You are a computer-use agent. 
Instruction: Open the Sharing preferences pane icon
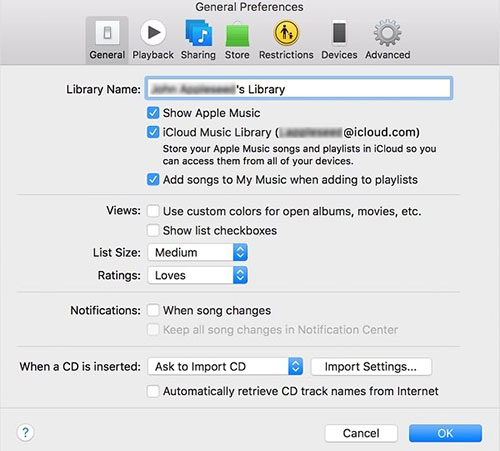198,33
